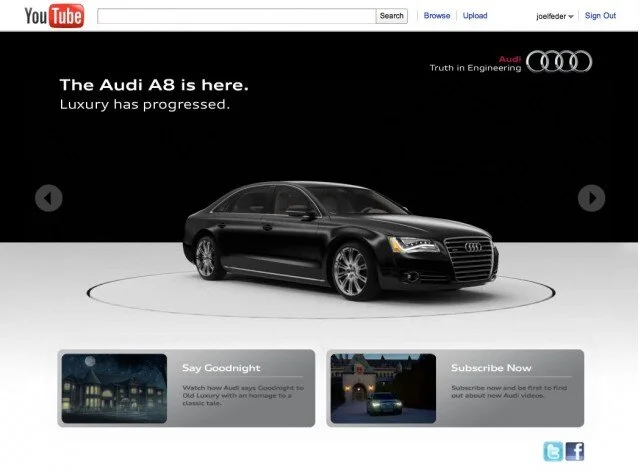Open the Subscribe Now car thumbnail
The height and width of the screenshot is (472, 640).
tap(383, 388)
